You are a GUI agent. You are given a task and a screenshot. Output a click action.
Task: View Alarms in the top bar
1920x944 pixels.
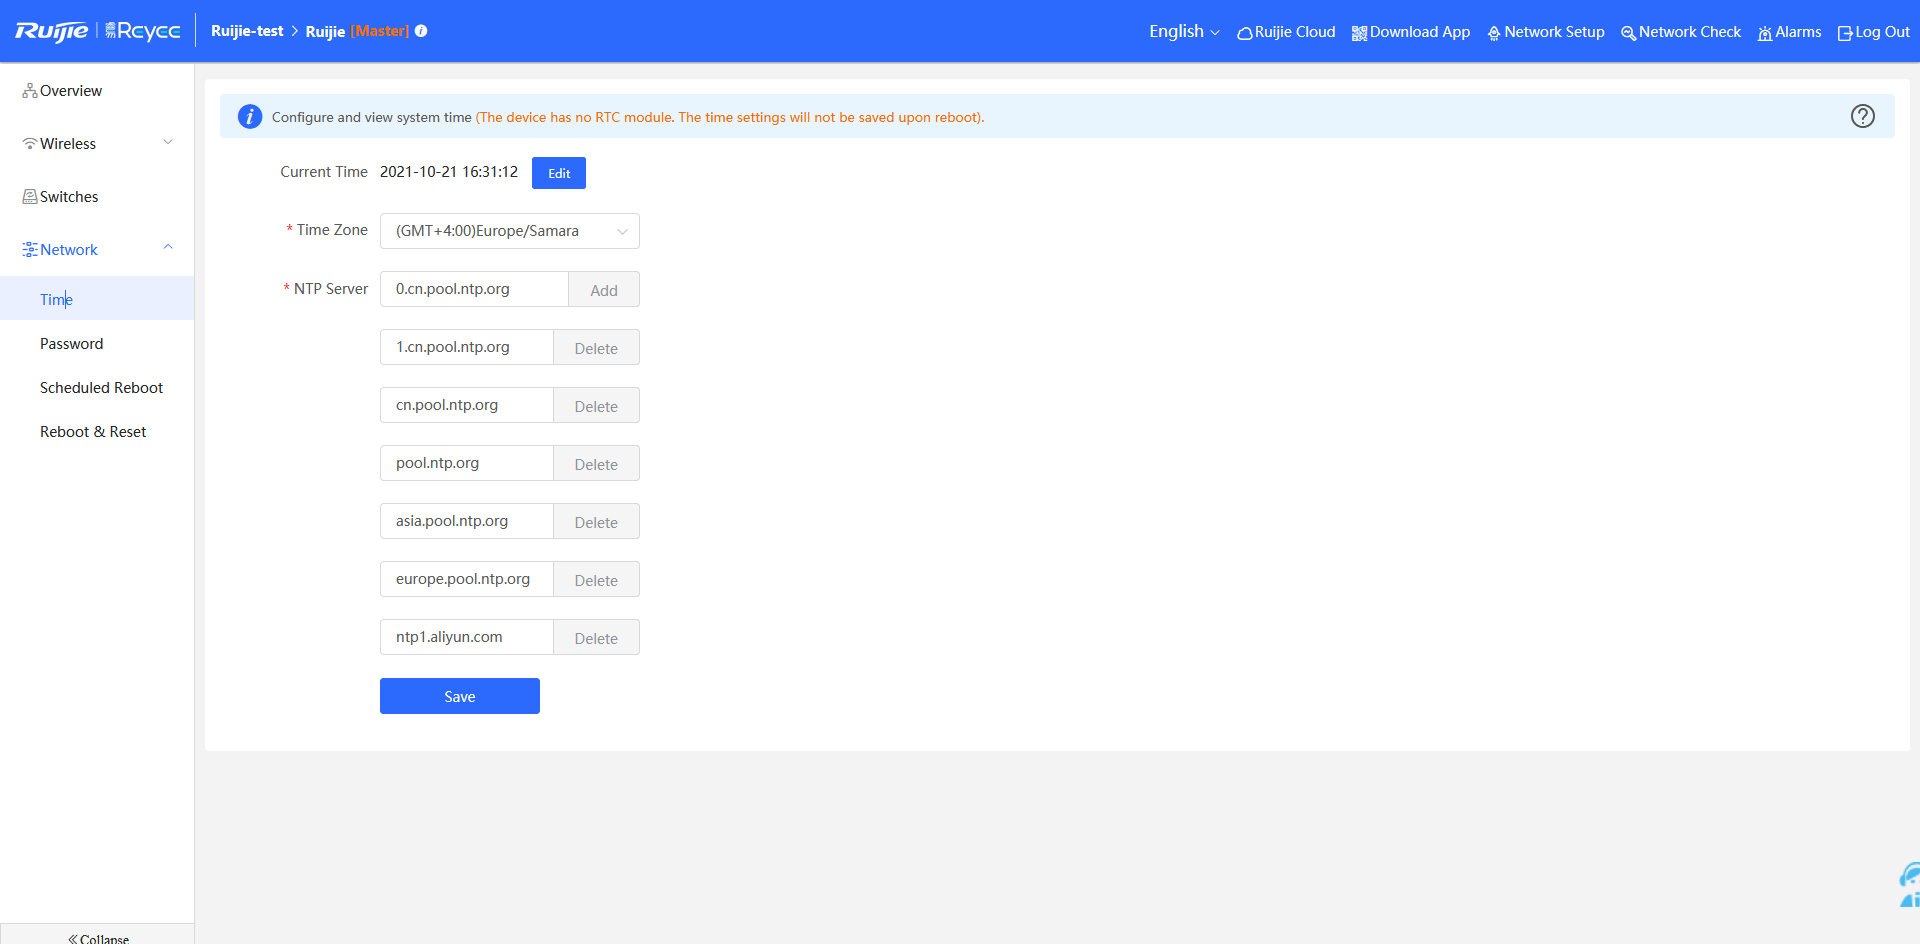coord(1790,32)
